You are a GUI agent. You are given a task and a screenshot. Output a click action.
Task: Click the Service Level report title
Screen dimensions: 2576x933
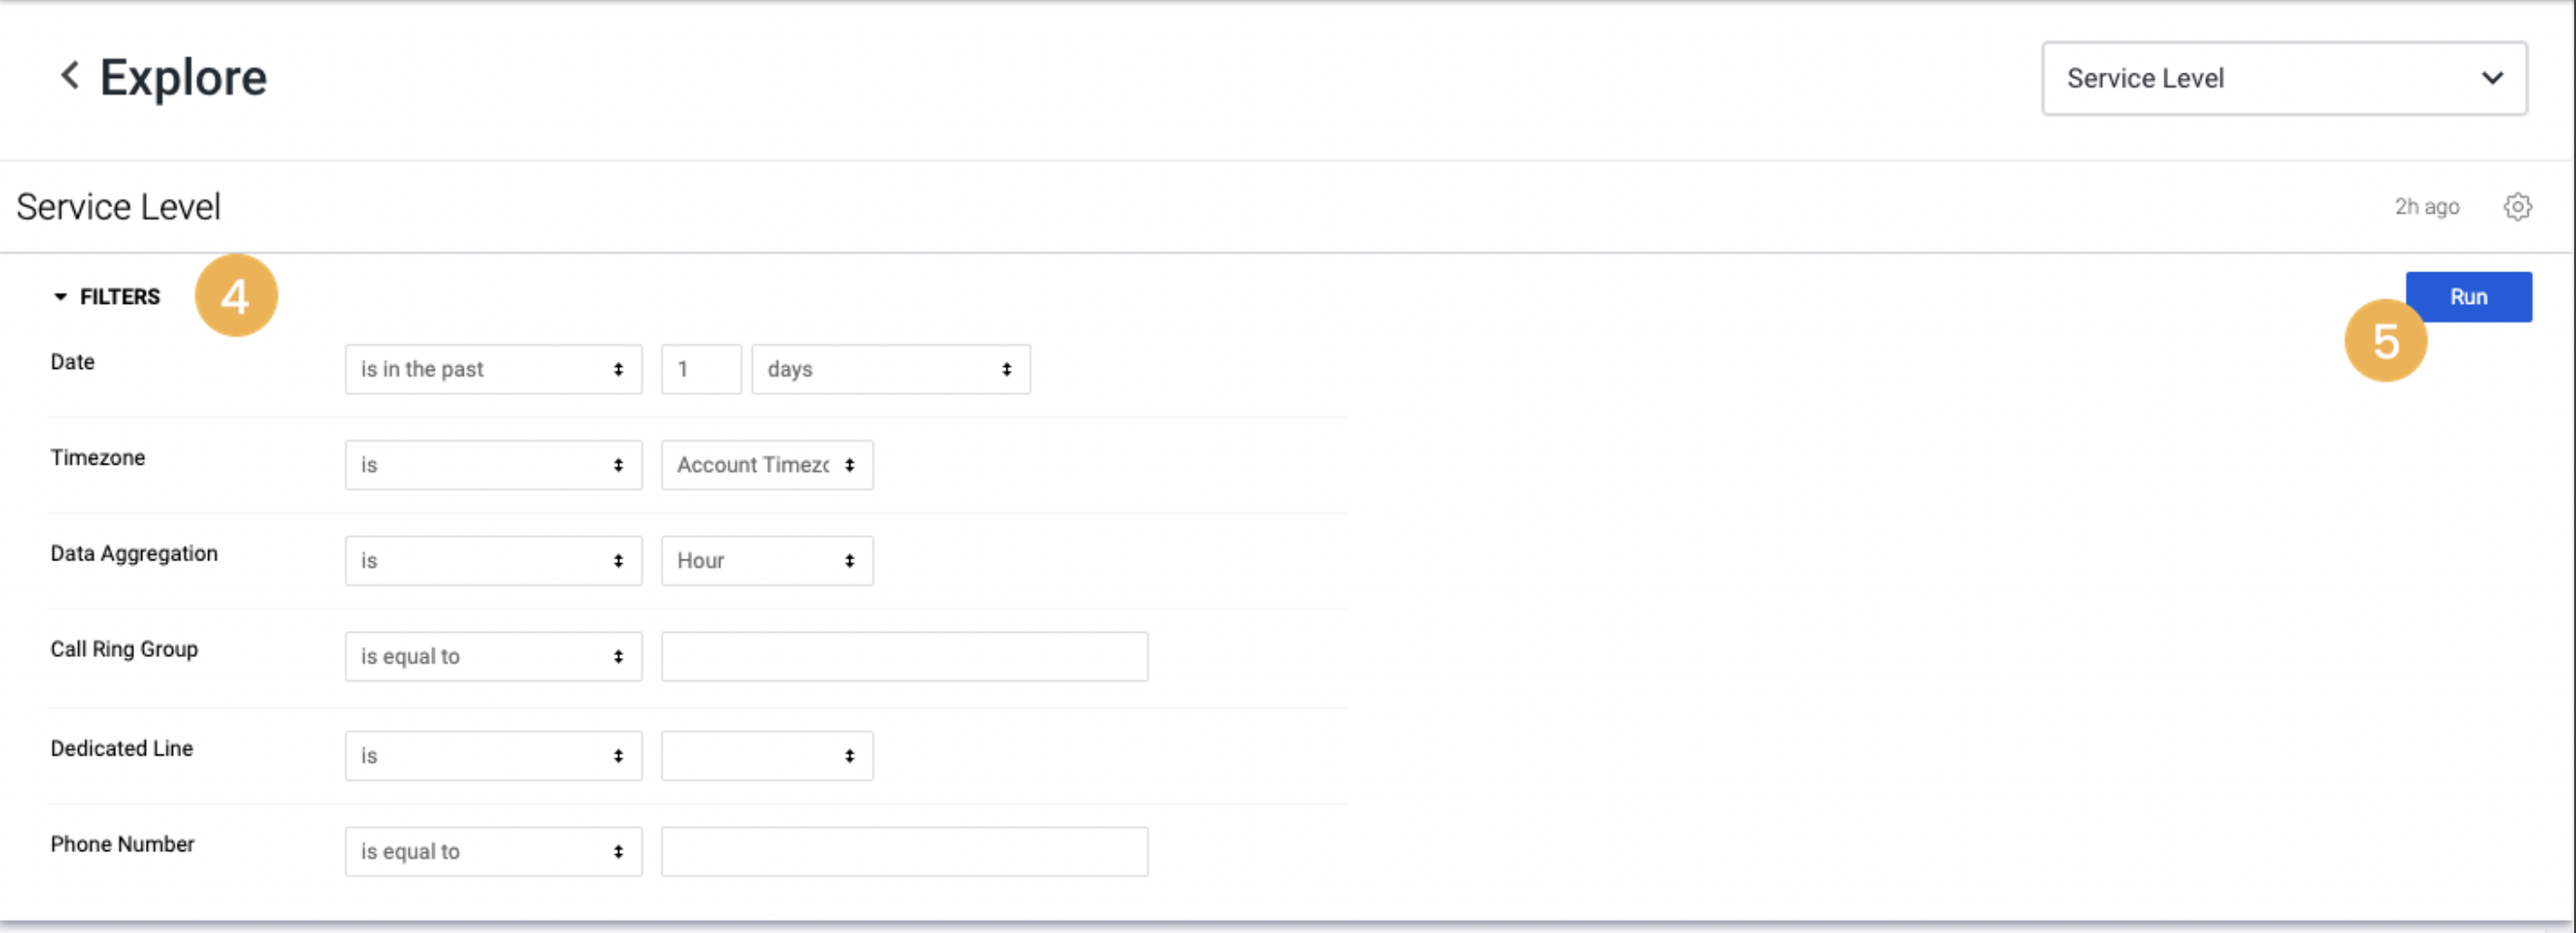[118, 207]
